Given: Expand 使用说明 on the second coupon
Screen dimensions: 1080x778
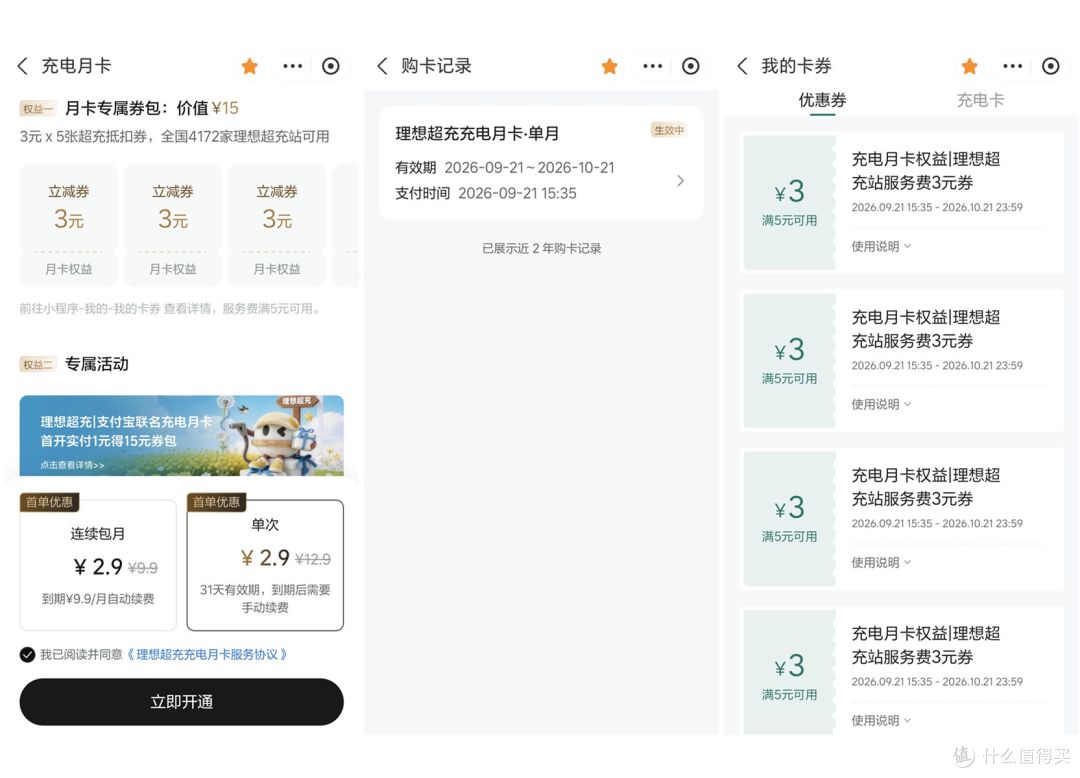Looking at the screenshot, I should tap(881, 404).
